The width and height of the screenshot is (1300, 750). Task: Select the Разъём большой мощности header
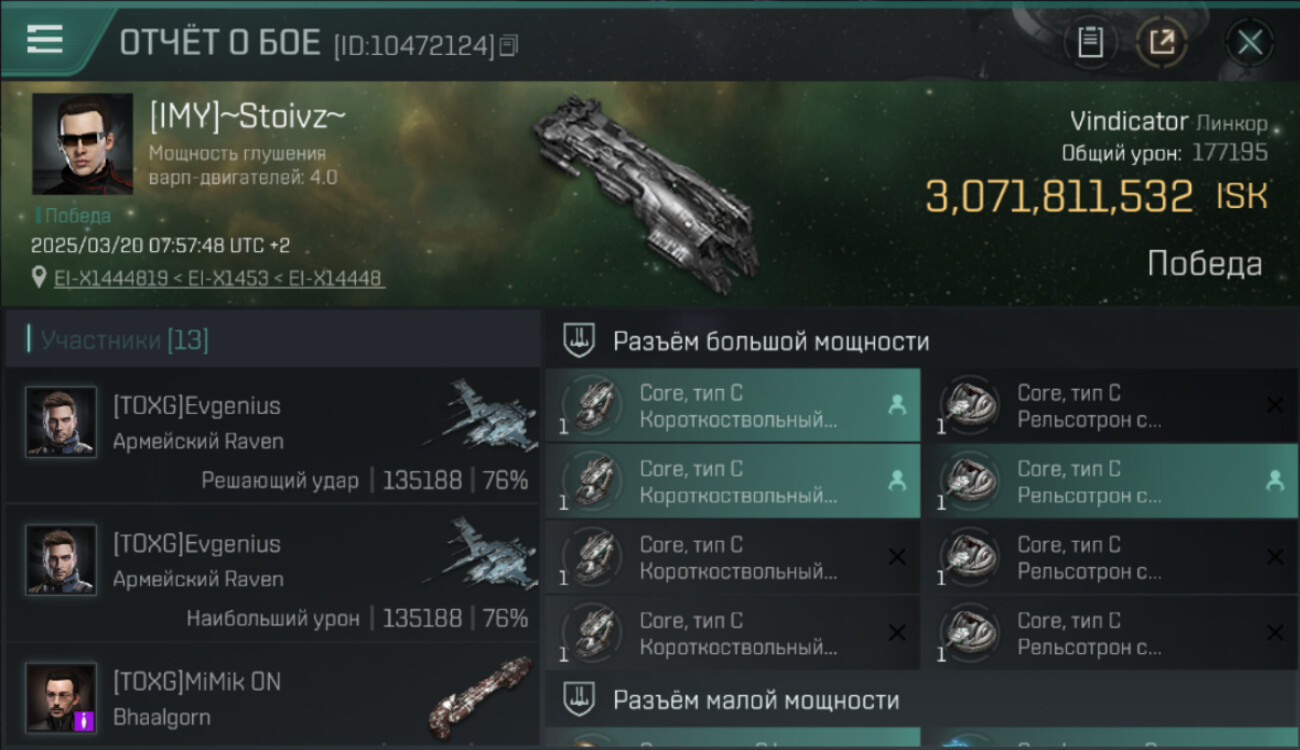[771, 341]
